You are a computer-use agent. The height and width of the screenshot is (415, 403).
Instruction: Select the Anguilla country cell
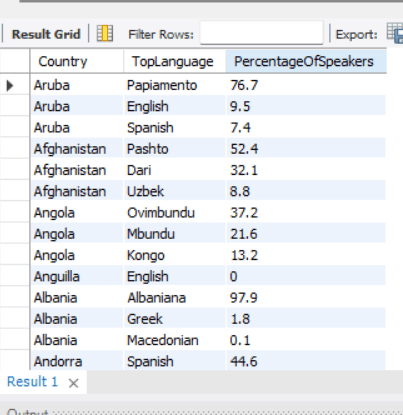77,277
